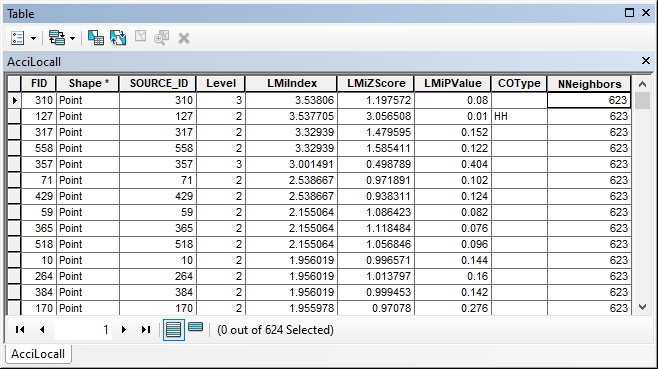Expand the Table Options dropdown arrow

click(34, 39)
